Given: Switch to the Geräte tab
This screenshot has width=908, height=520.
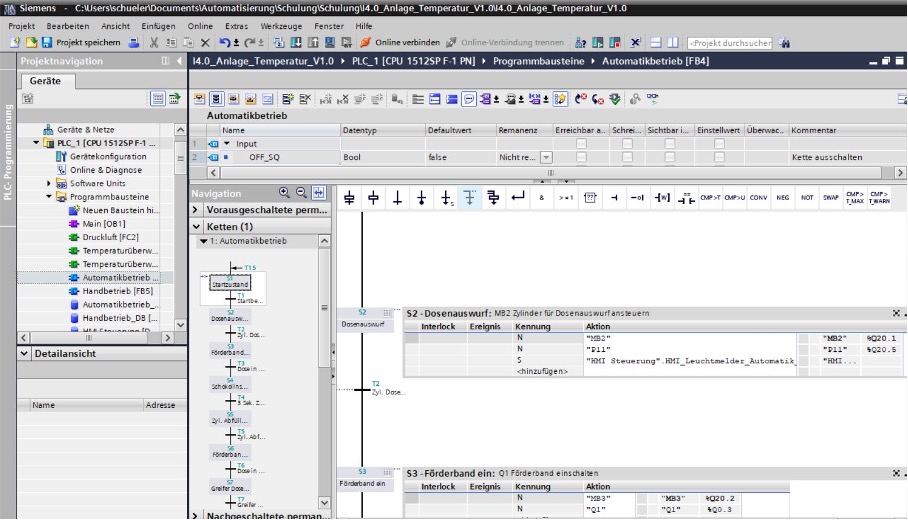Looking at the screenshot, I should (44, 80).
